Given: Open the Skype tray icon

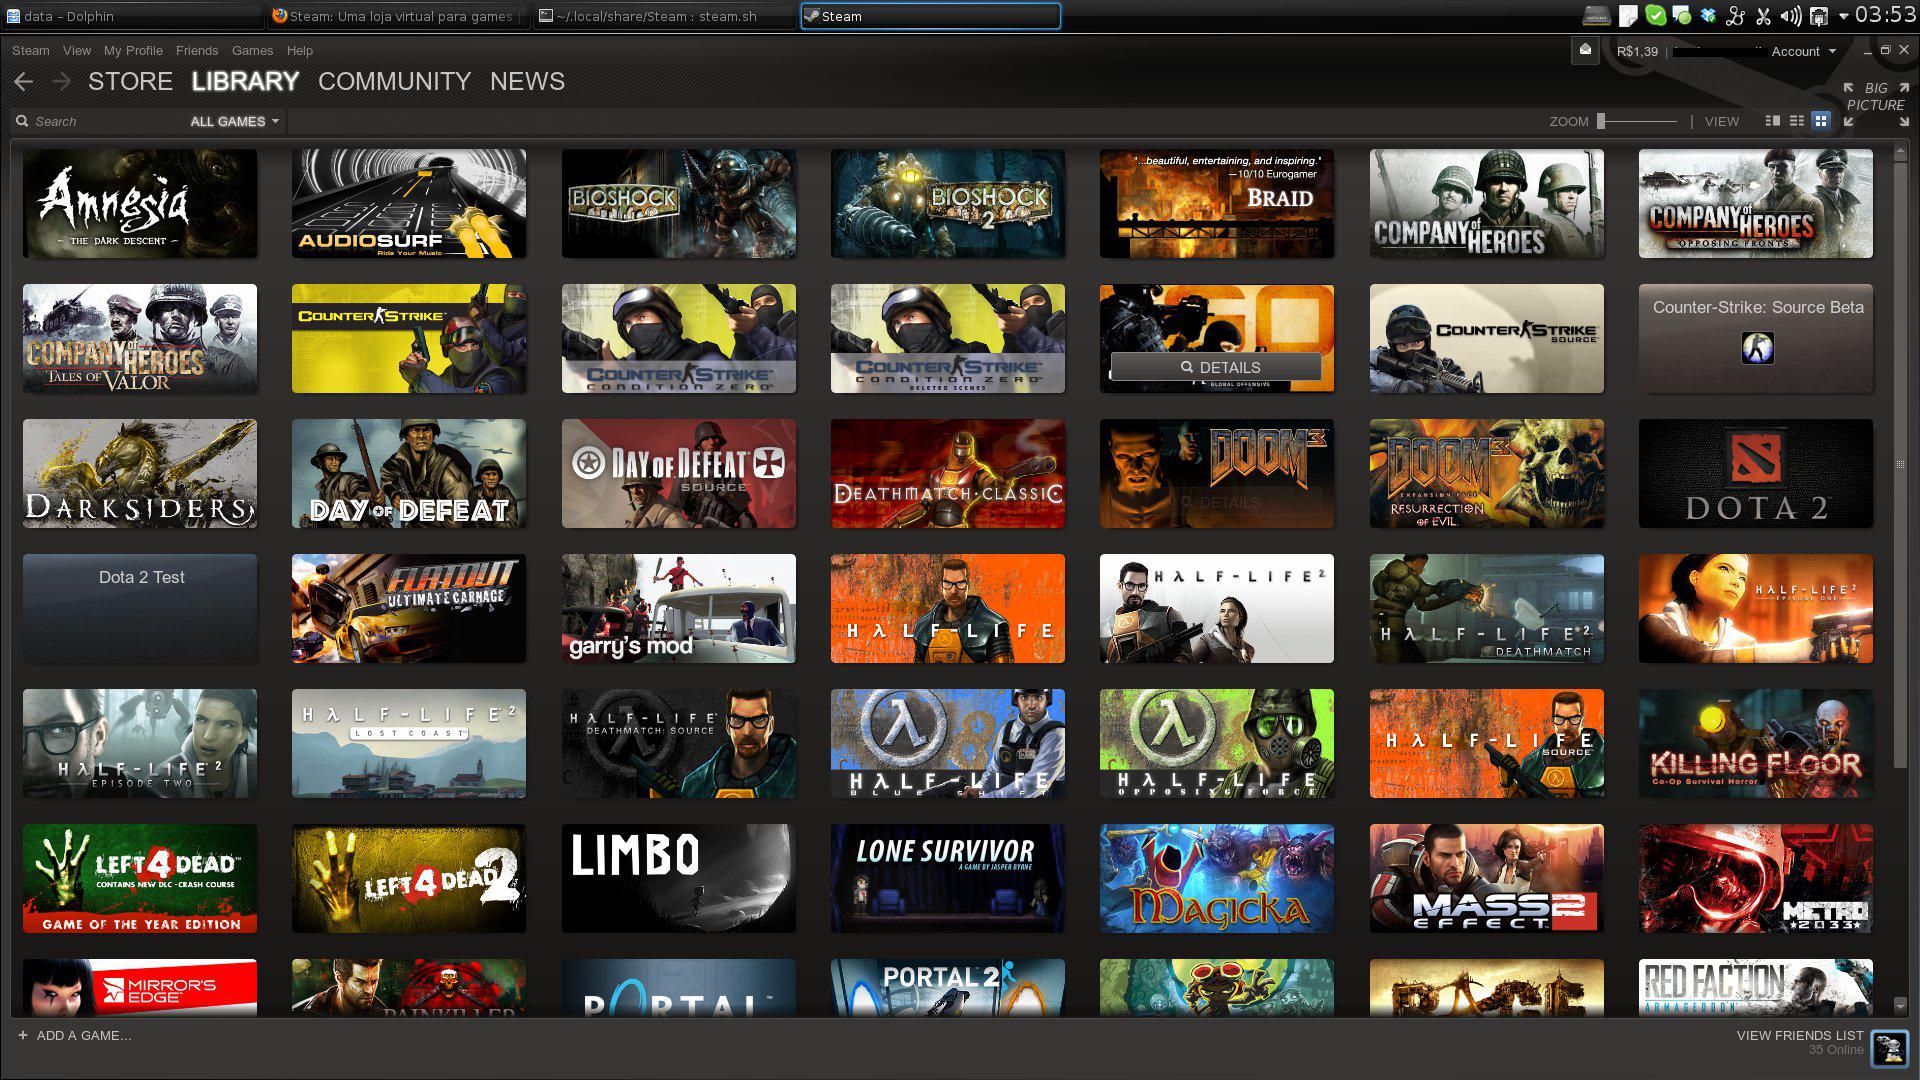Looking at the screenshot, I should point(1656,15).
